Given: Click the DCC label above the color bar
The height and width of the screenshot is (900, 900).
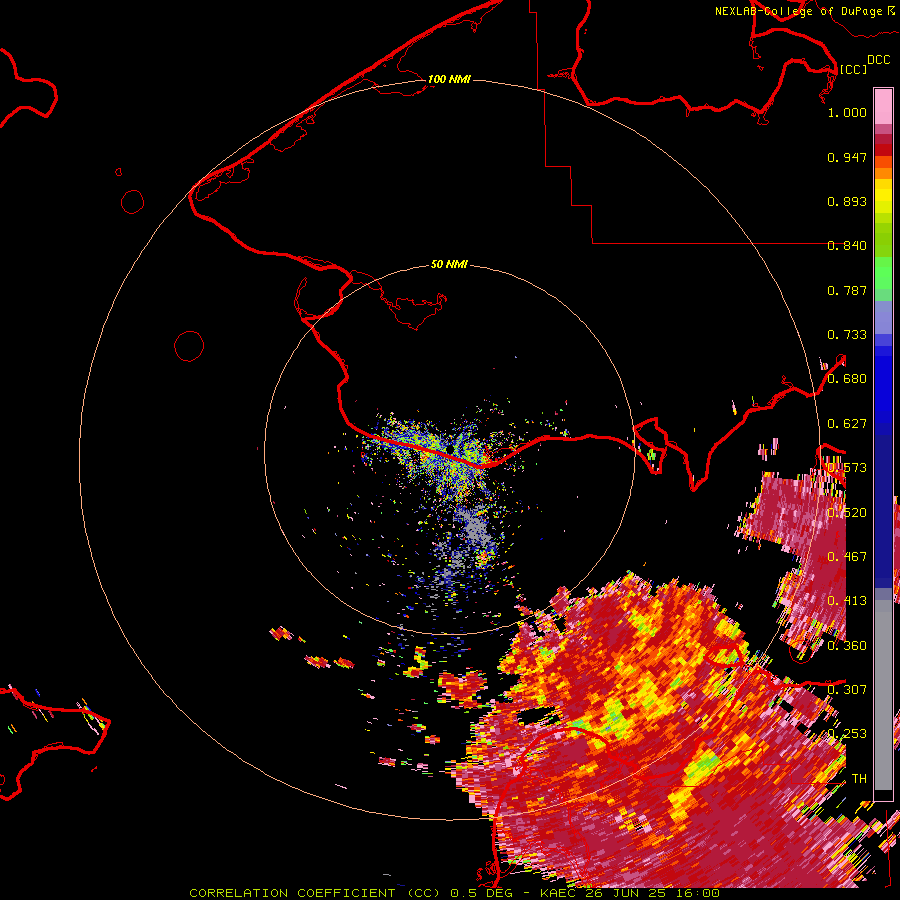Looking at the screenshot, I should [x=878, y=60].
